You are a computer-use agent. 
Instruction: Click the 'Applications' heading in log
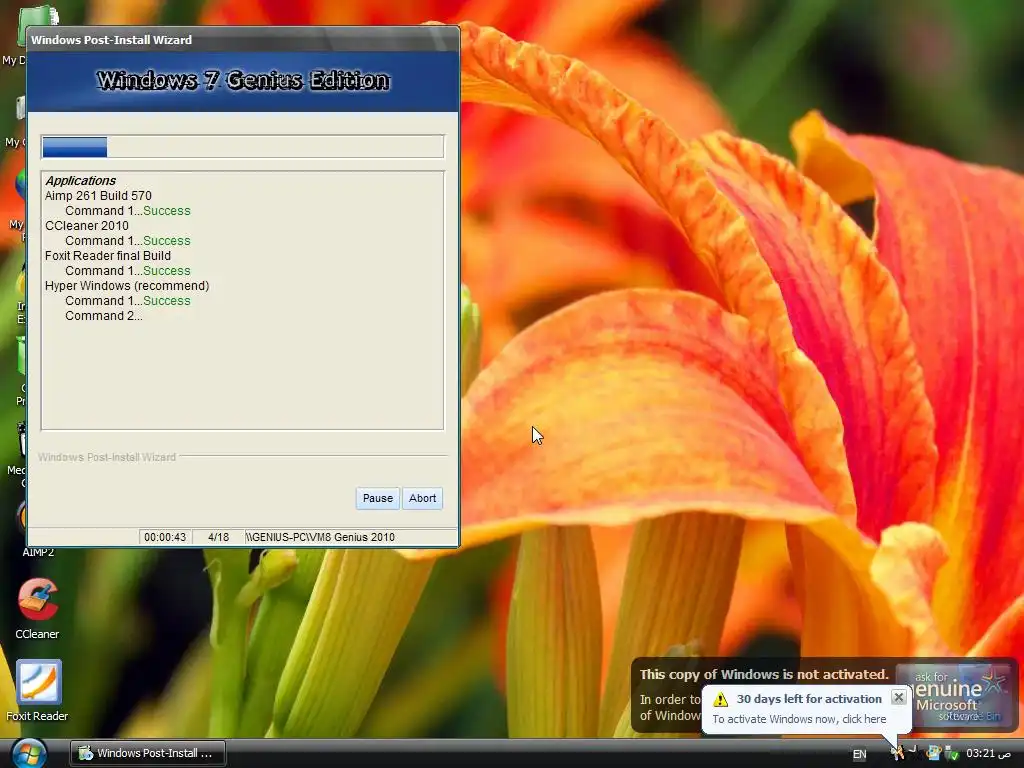coord(80,181)
